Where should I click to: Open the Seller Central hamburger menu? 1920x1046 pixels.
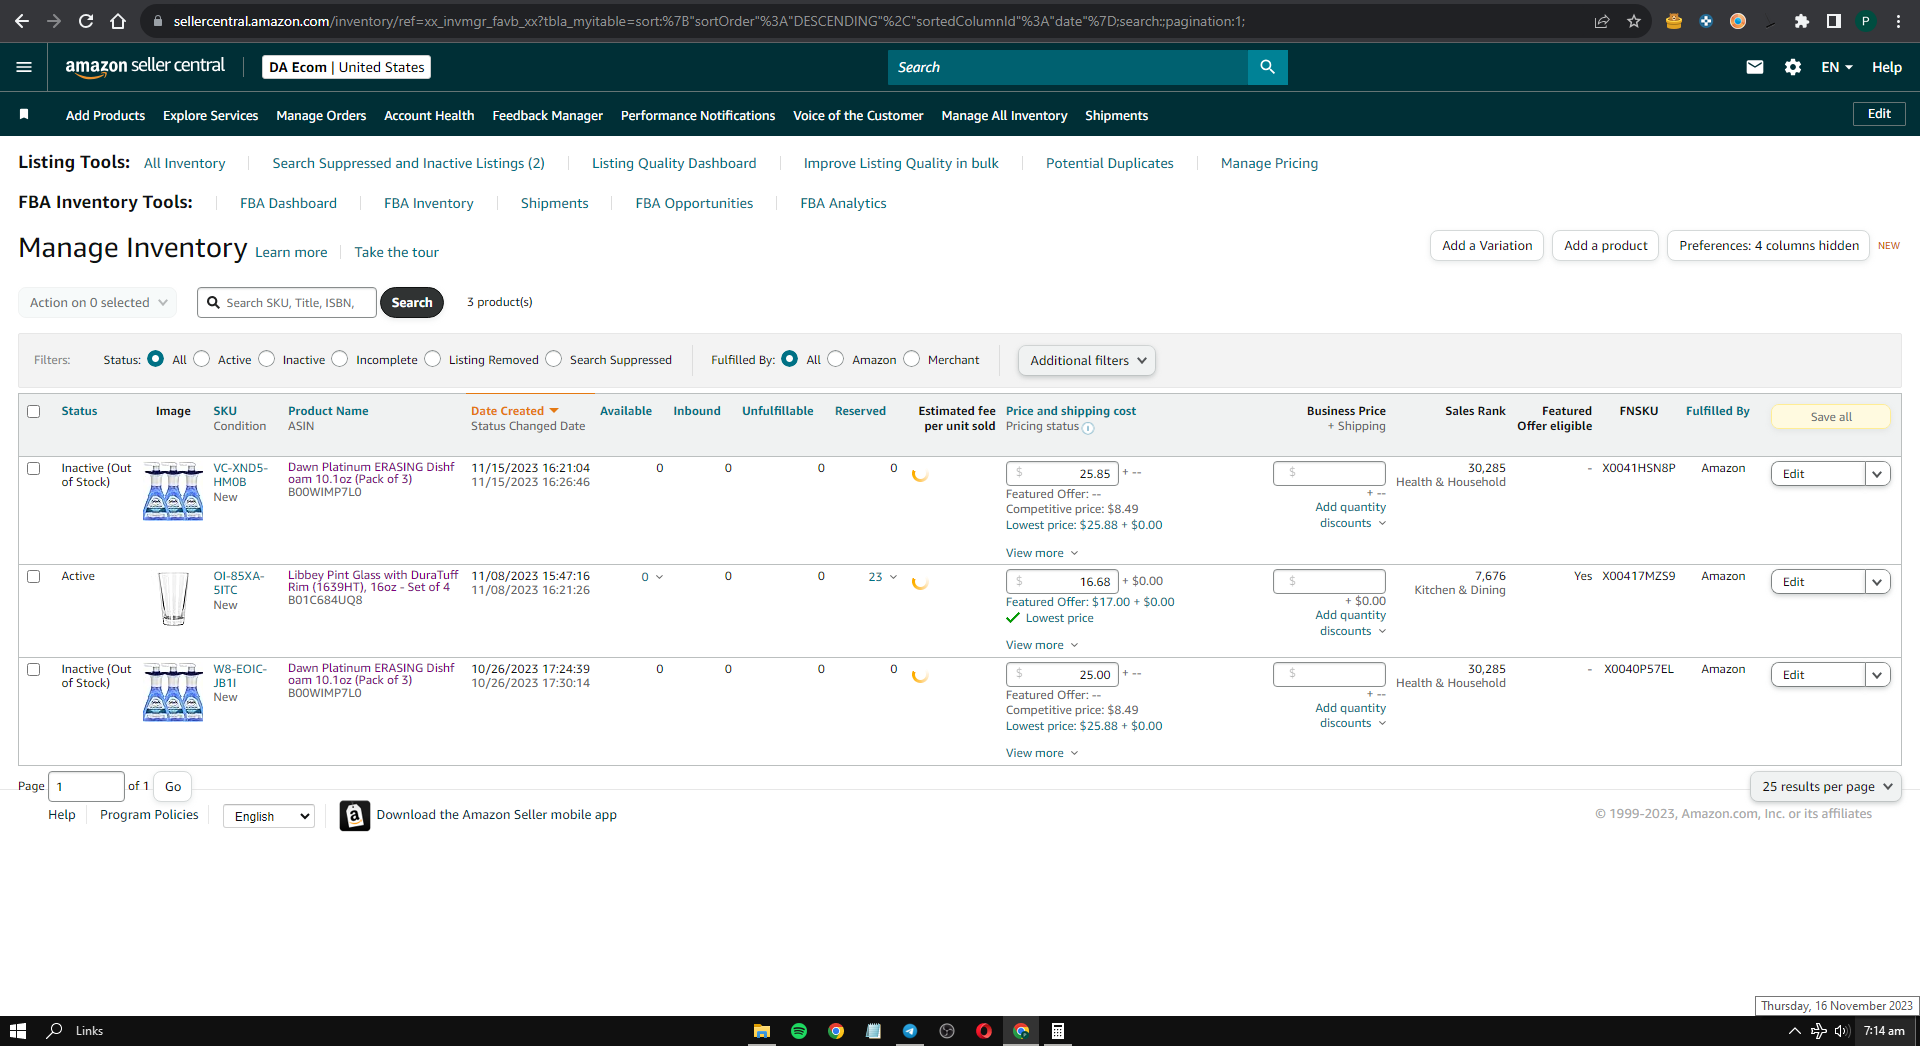click(x=24, y=67)
